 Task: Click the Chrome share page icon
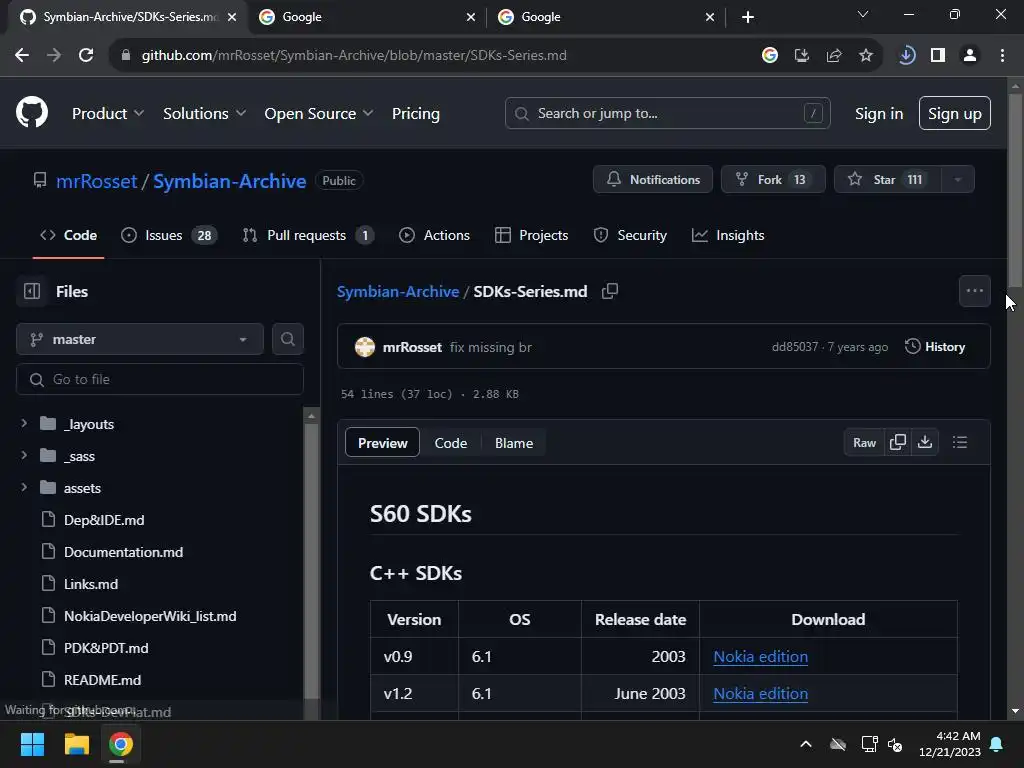point(834,56)
